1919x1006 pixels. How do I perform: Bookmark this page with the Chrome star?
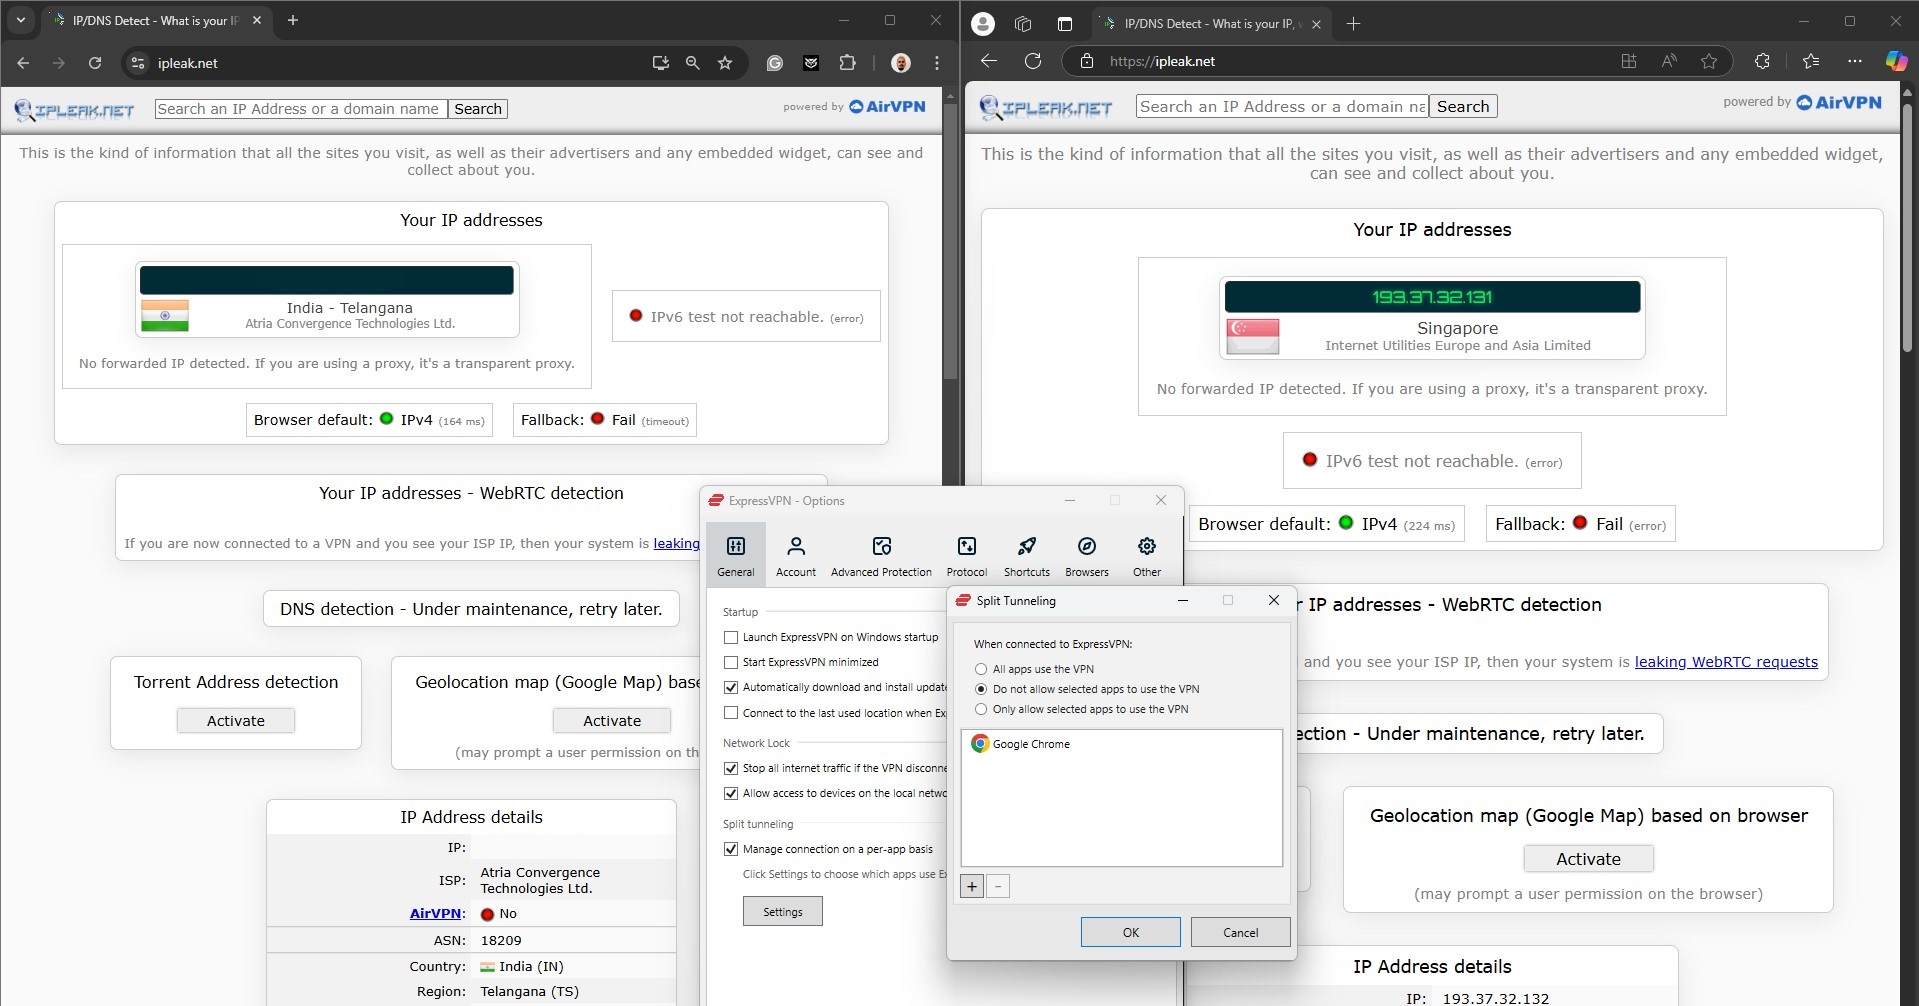pyautogui.click(x=725, y=63)
